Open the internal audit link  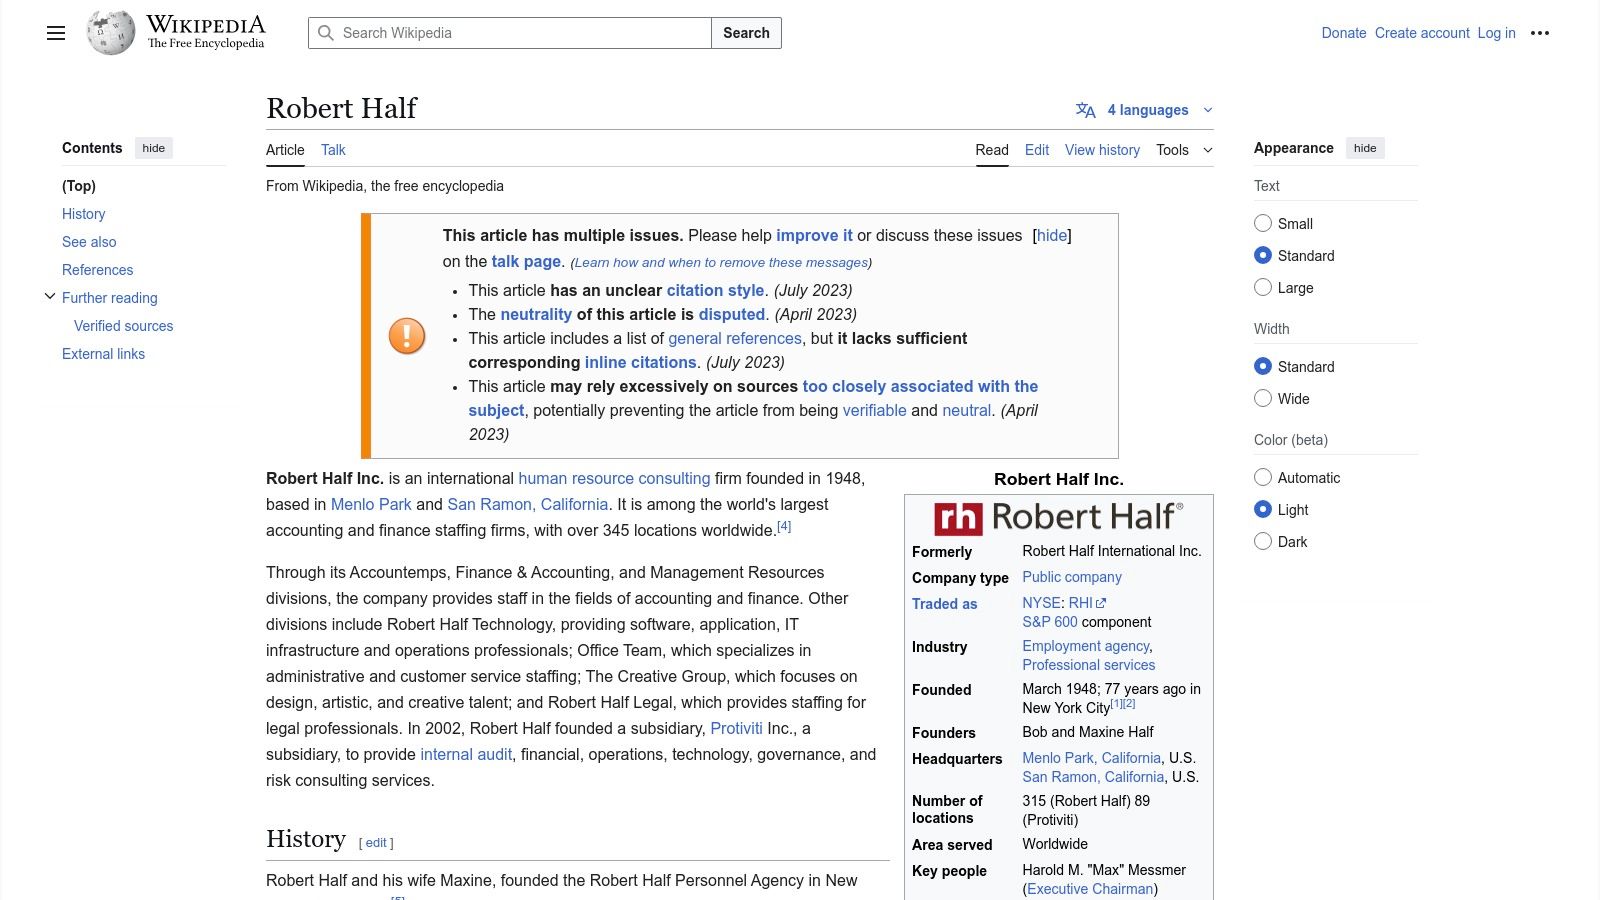pyautogui.click(x=466, y=755)
